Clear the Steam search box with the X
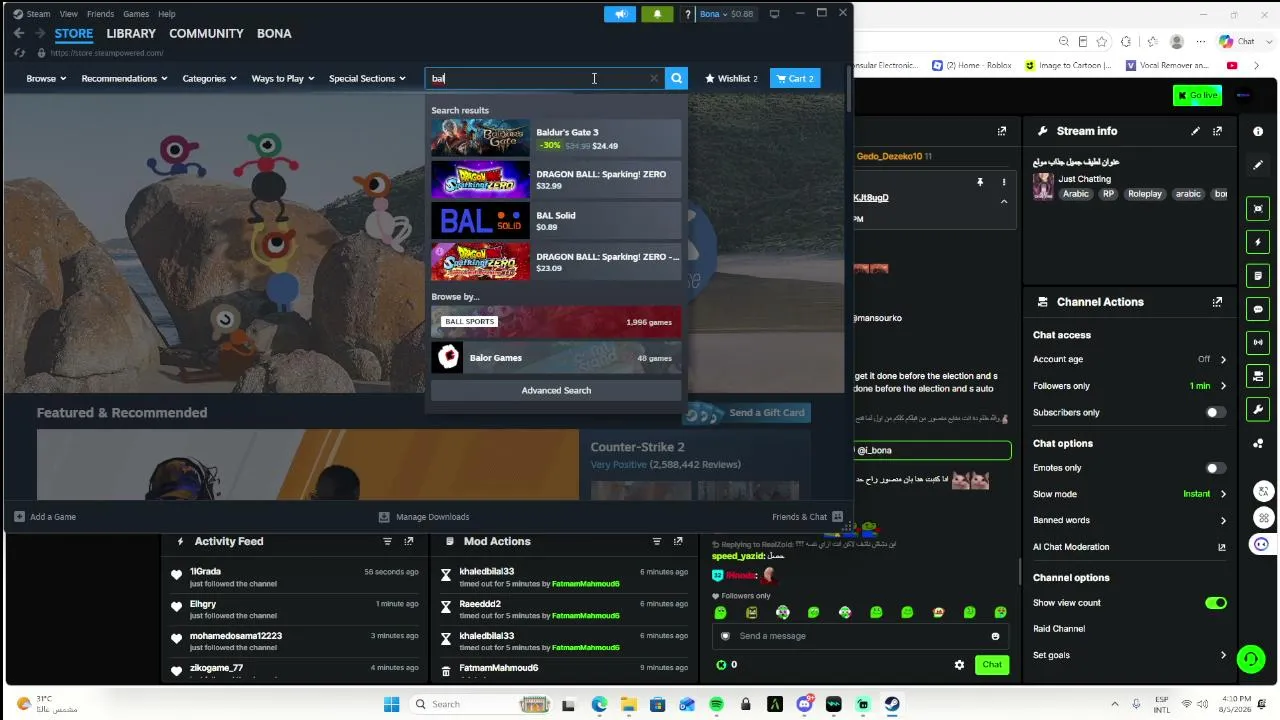The width and height of the screenshot is (1280, 720). (x=654, y=78)
